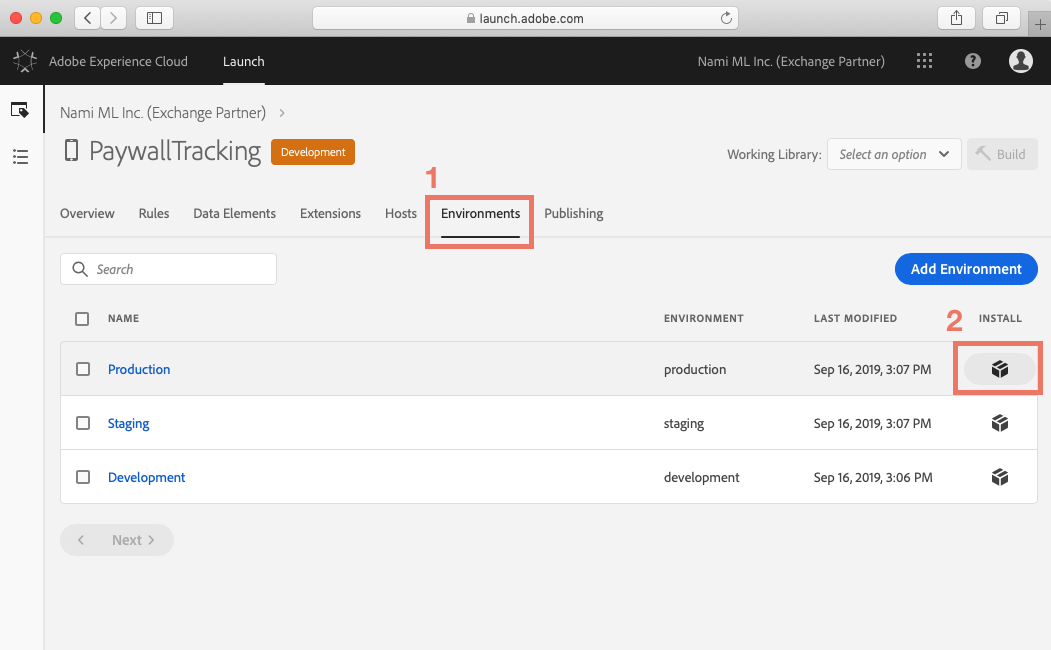Image resolution: width=1051 pixels, height=650 pixels.
Task: Open the Working Library dropdown
Action: click(x=894, y=154)
